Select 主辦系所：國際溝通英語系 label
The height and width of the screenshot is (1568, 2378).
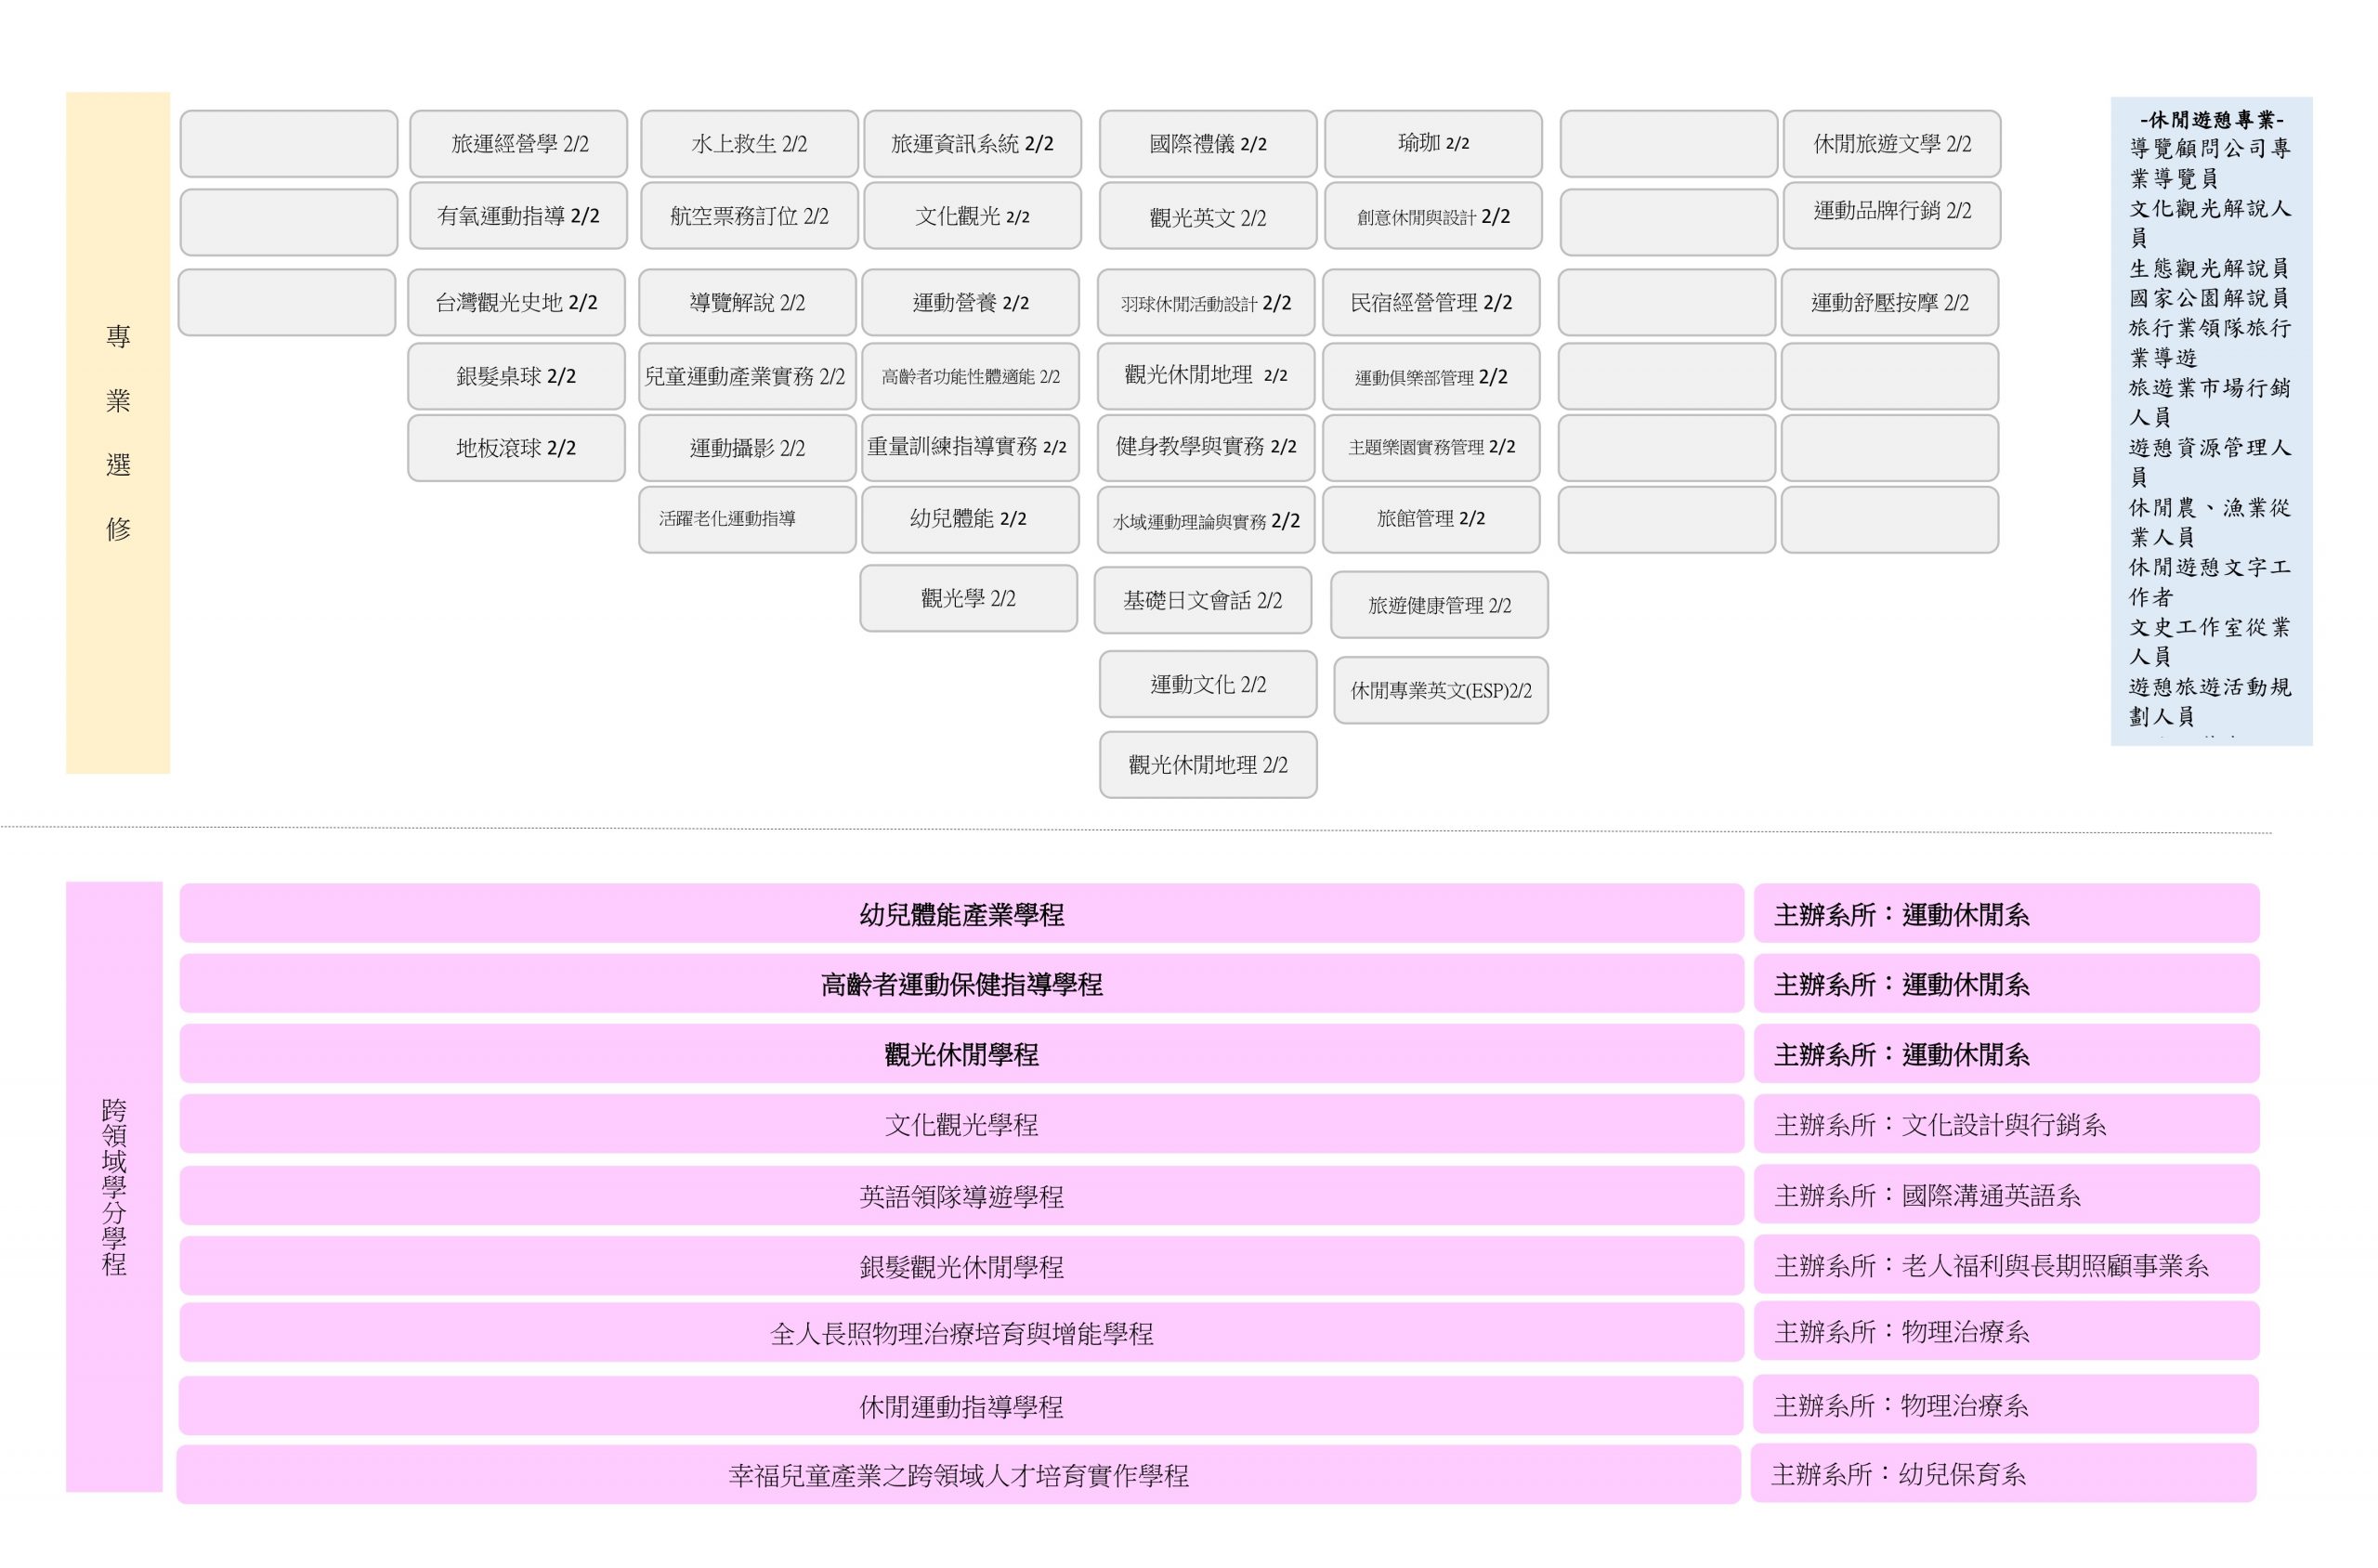pyautogui.click(x=2007, y=1194)
